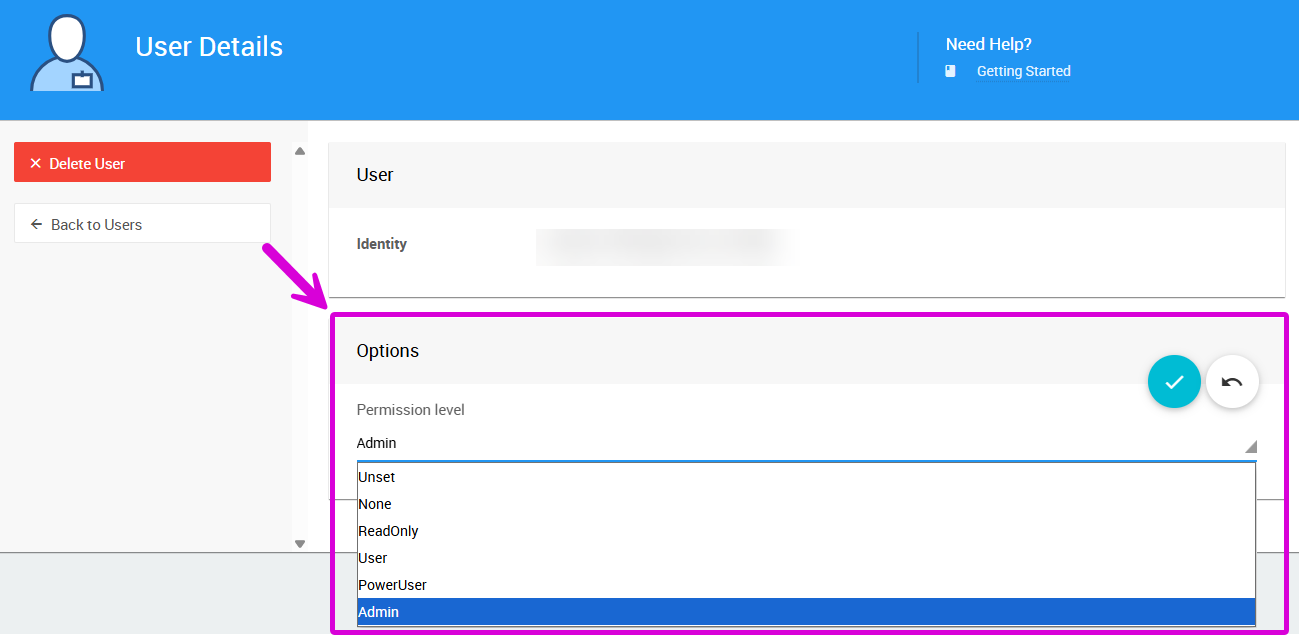The height and width of the screenshot is (635, 1299).
Task: Select the ReadOnly permission option
Action: point(388,531)
